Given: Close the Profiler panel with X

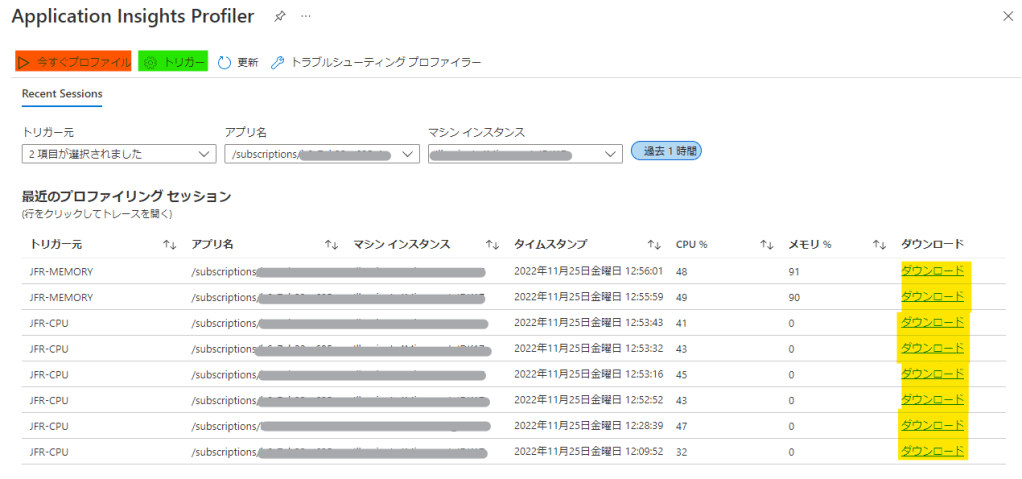Looking at the screenshot, I should click(1006, 17).
